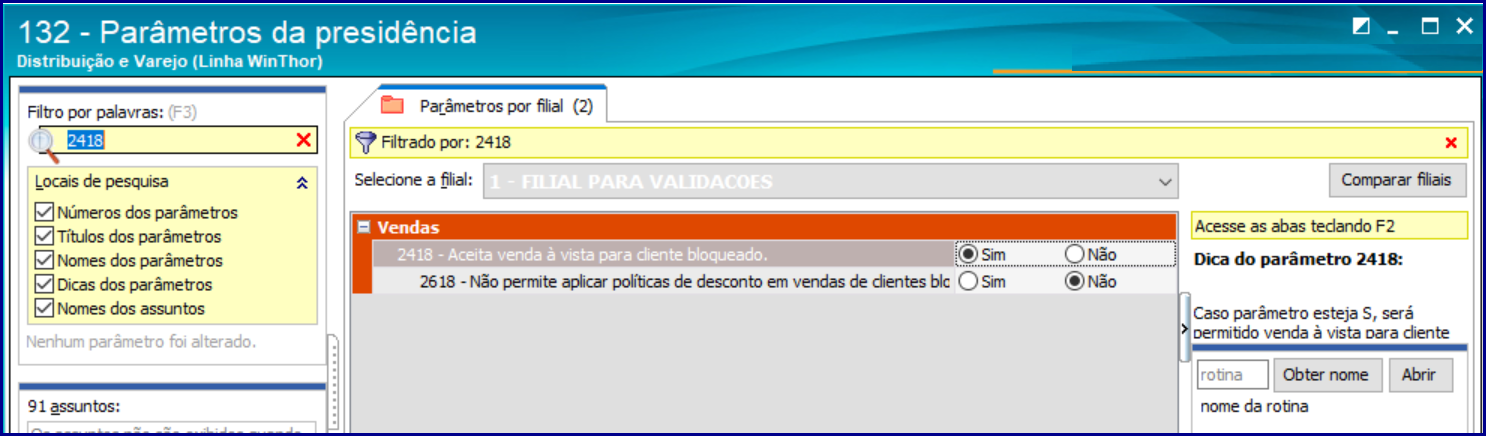Click the 'Acesse as abas teclando F2' hint
Image resolution: width=1486 pixels, height=436 pixels.
coord(1329,226)
